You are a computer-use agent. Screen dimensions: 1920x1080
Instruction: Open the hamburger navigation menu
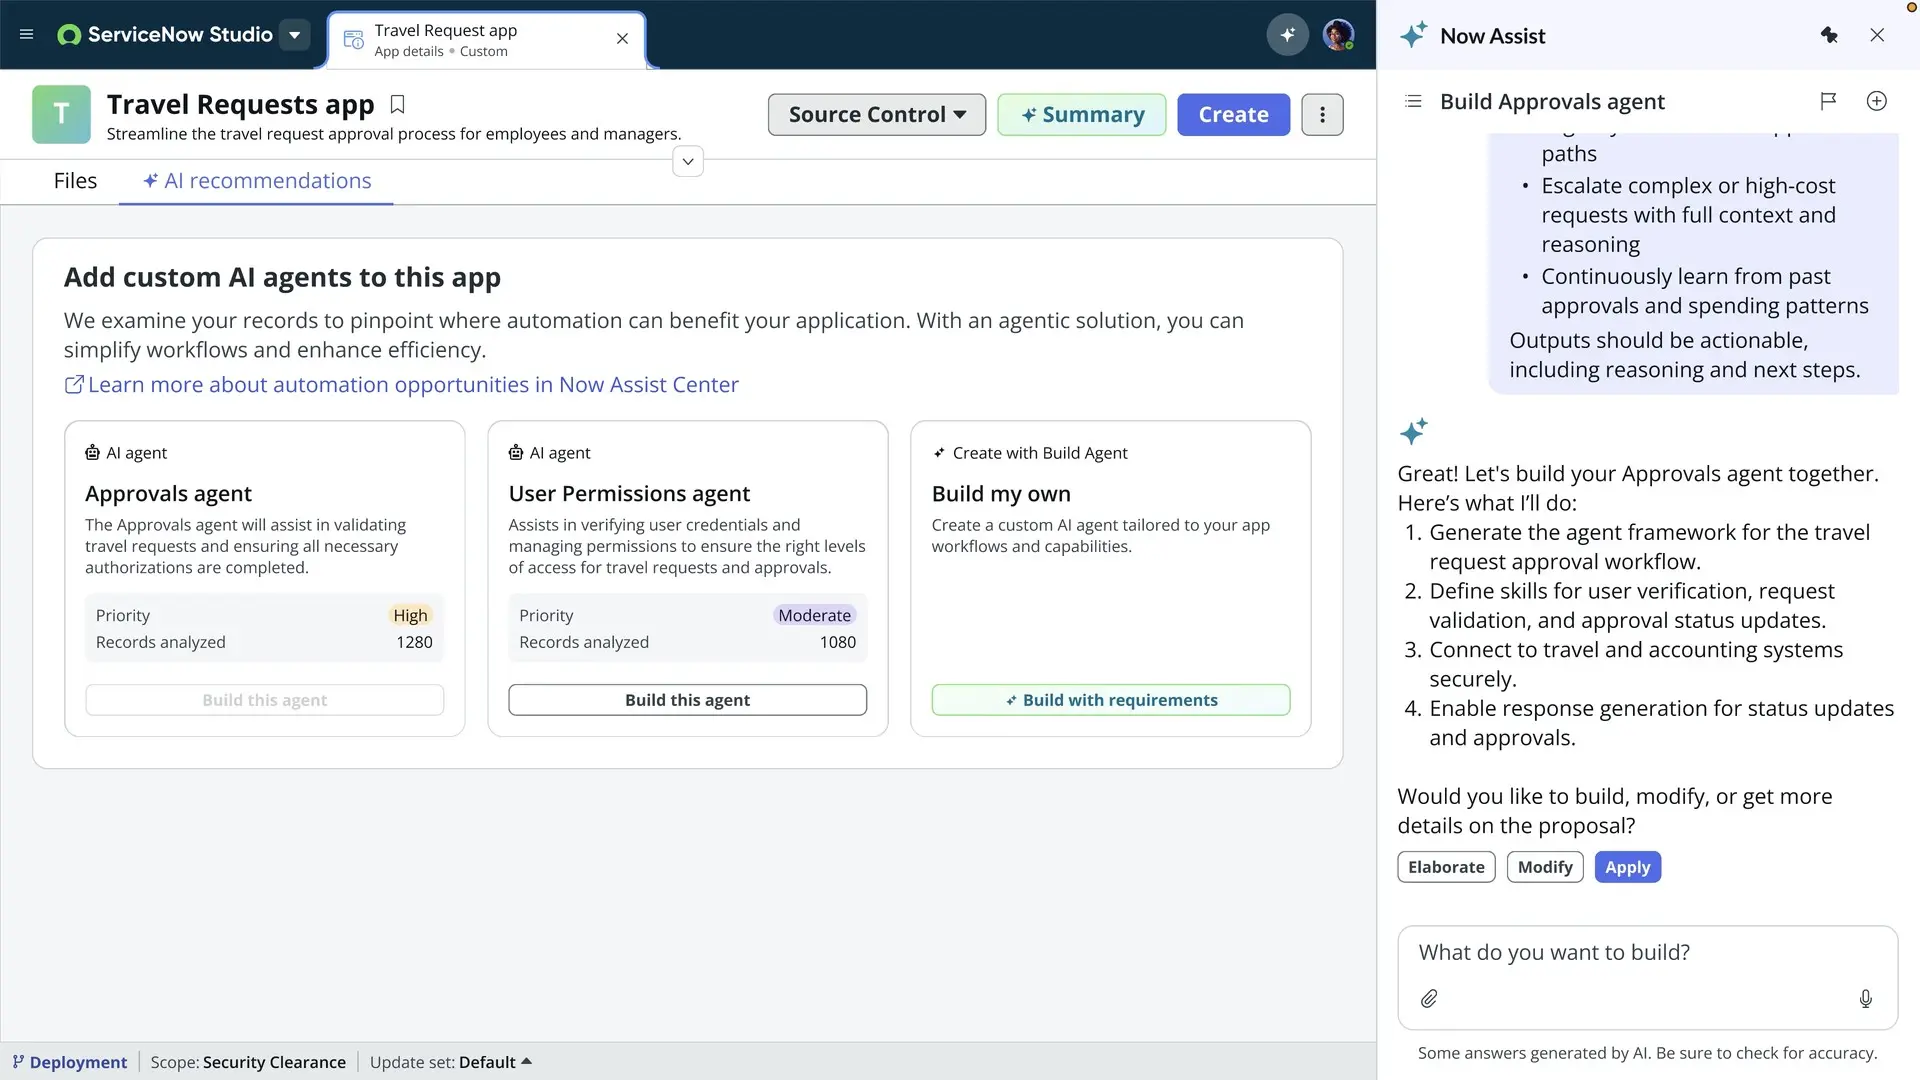click(27, 35)
